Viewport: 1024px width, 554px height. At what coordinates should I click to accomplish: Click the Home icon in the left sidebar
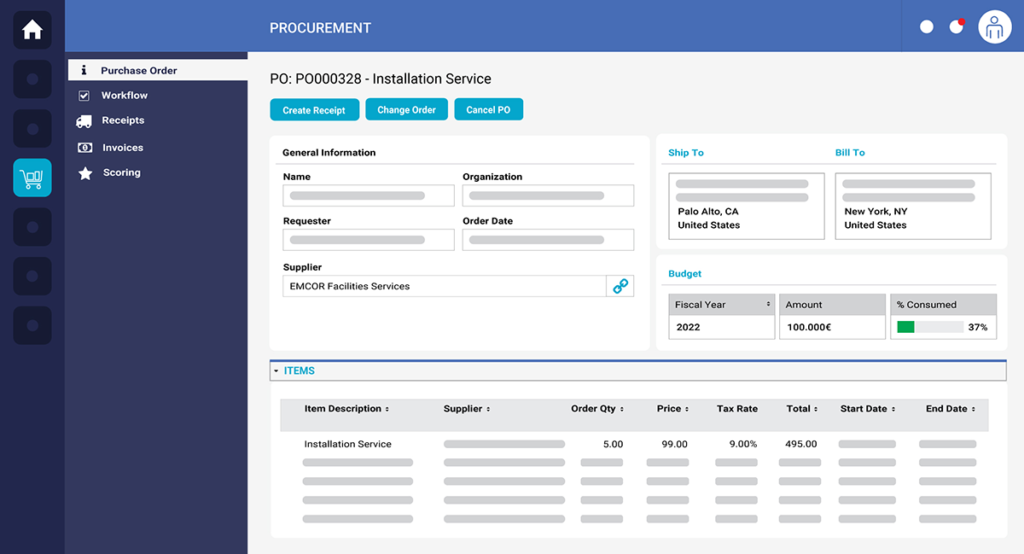[x=32, y=30]
